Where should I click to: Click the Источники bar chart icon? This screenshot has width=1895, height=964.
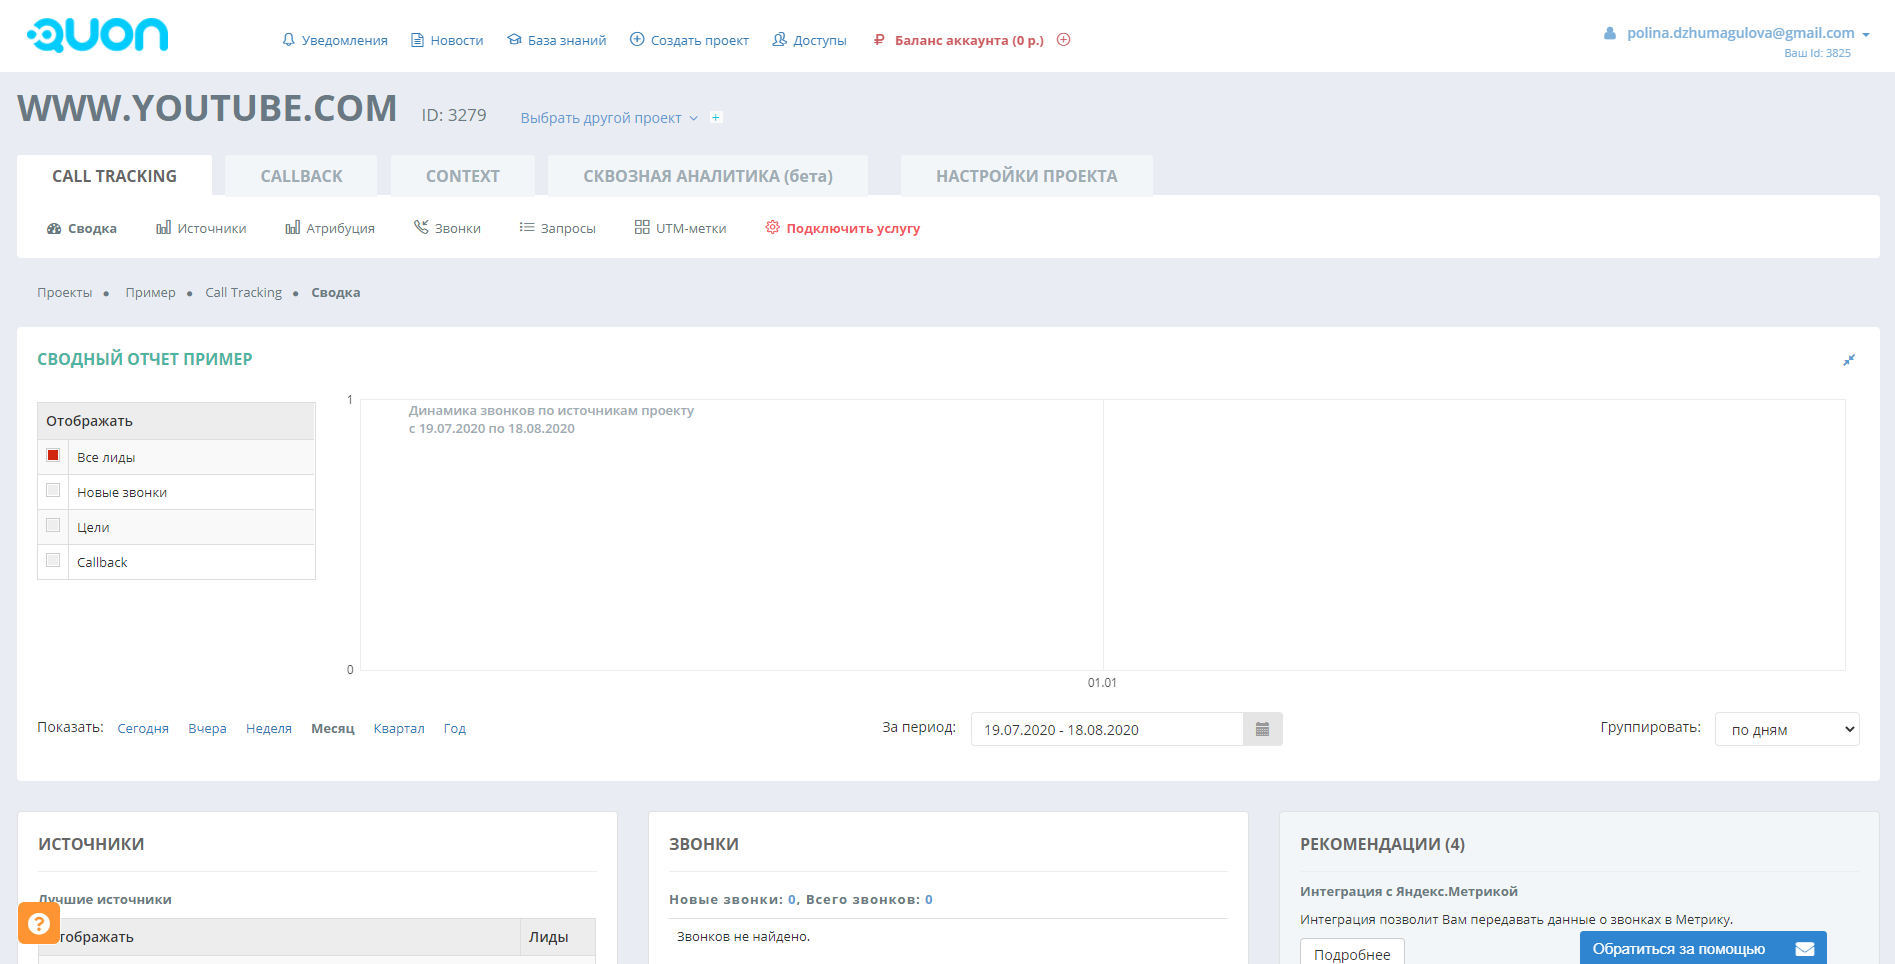click(163, 228)
